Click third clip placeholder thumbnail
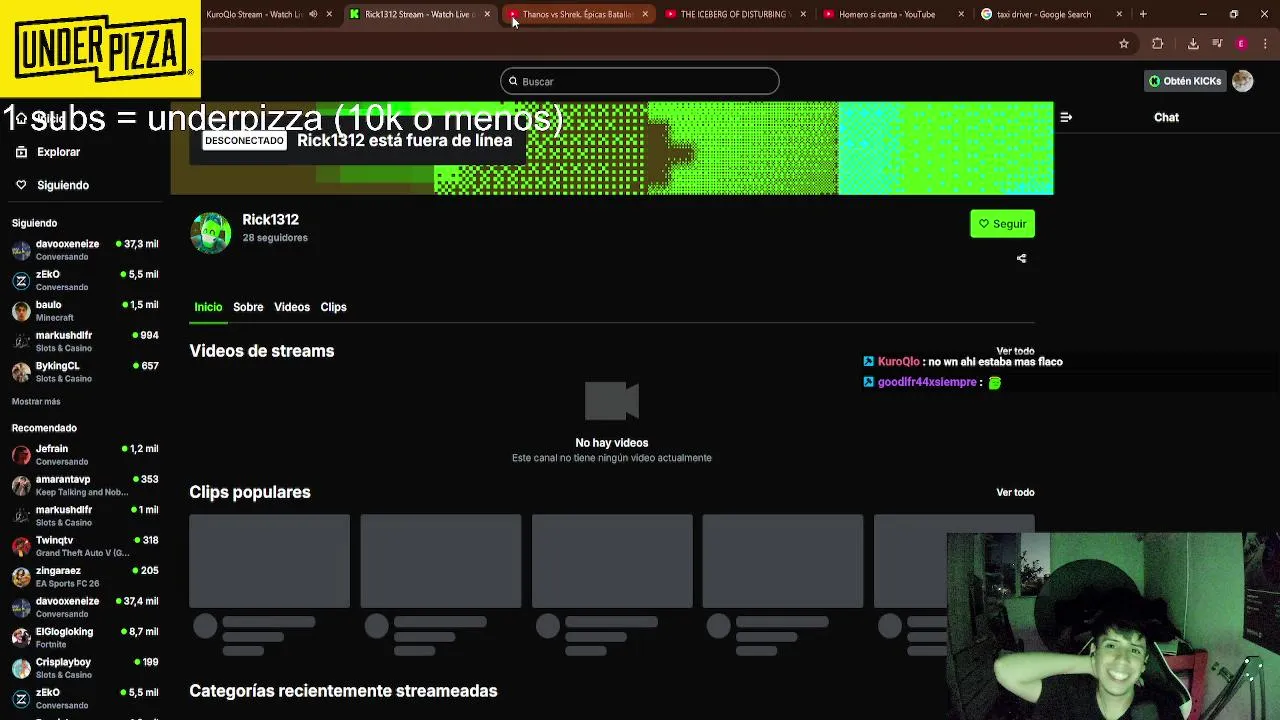This screenshot has width=1280, height=720. pyautogui.click(x=612, y=561)
